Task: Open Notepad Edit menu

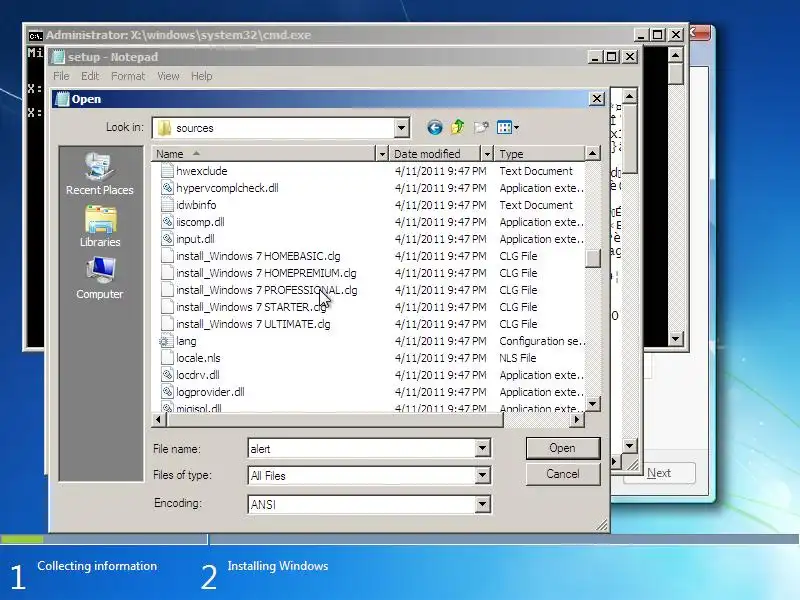Action: [x=90, y=76]
